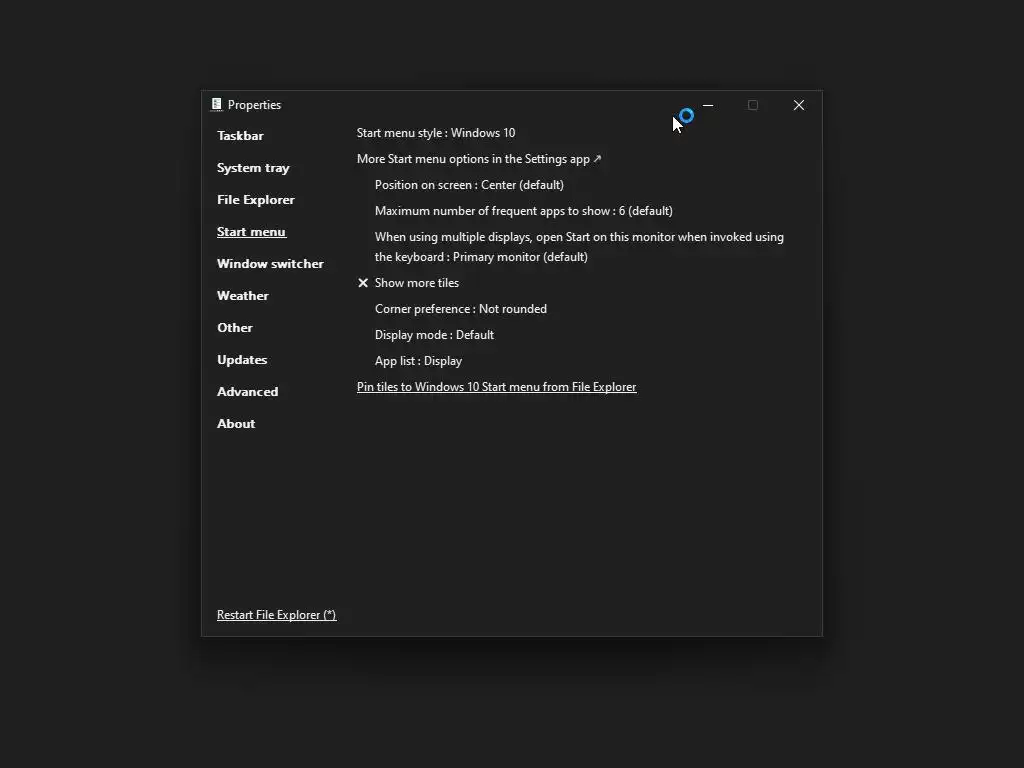Minimize the Properties window

pyautogui.click(x=708, y=105)
